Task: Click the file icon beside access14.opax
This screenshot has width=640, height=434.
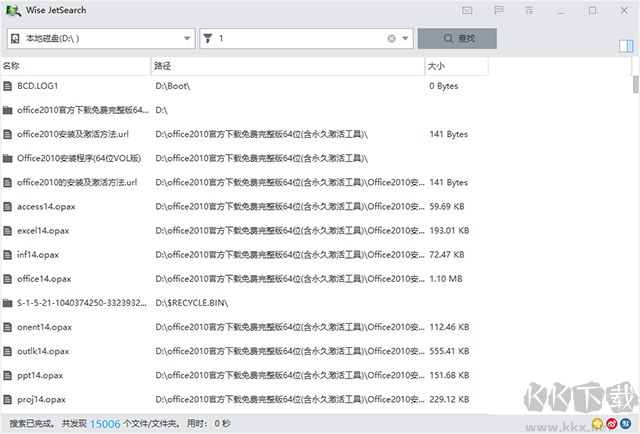Action: click(7, 207)
